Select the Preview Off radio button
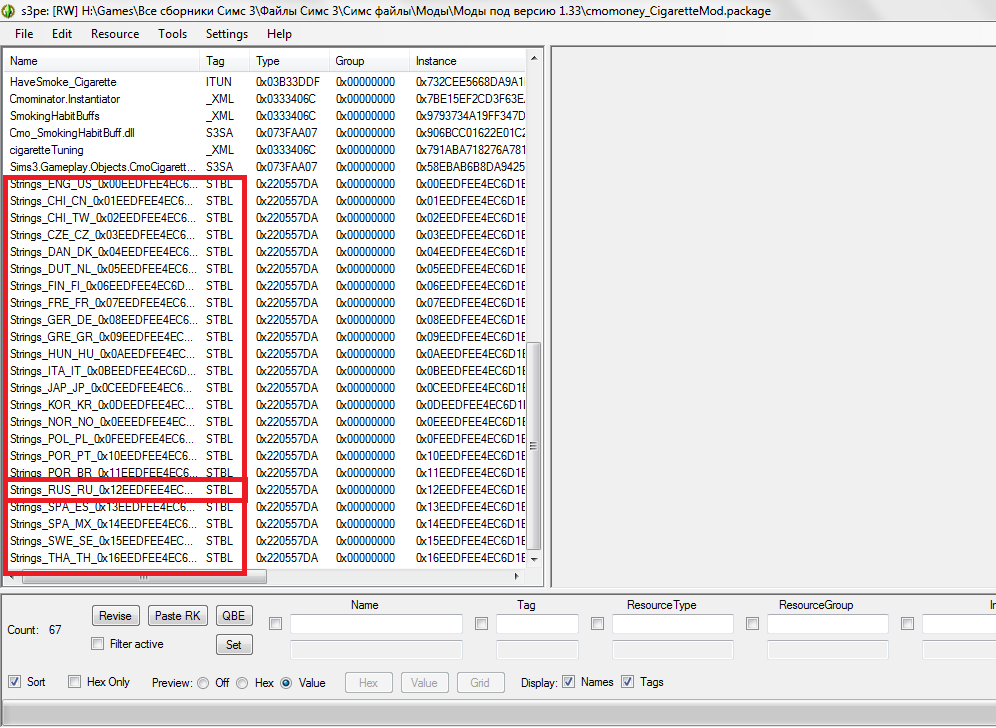Viewport: 996px width, 728px height. tap(204, 683)
